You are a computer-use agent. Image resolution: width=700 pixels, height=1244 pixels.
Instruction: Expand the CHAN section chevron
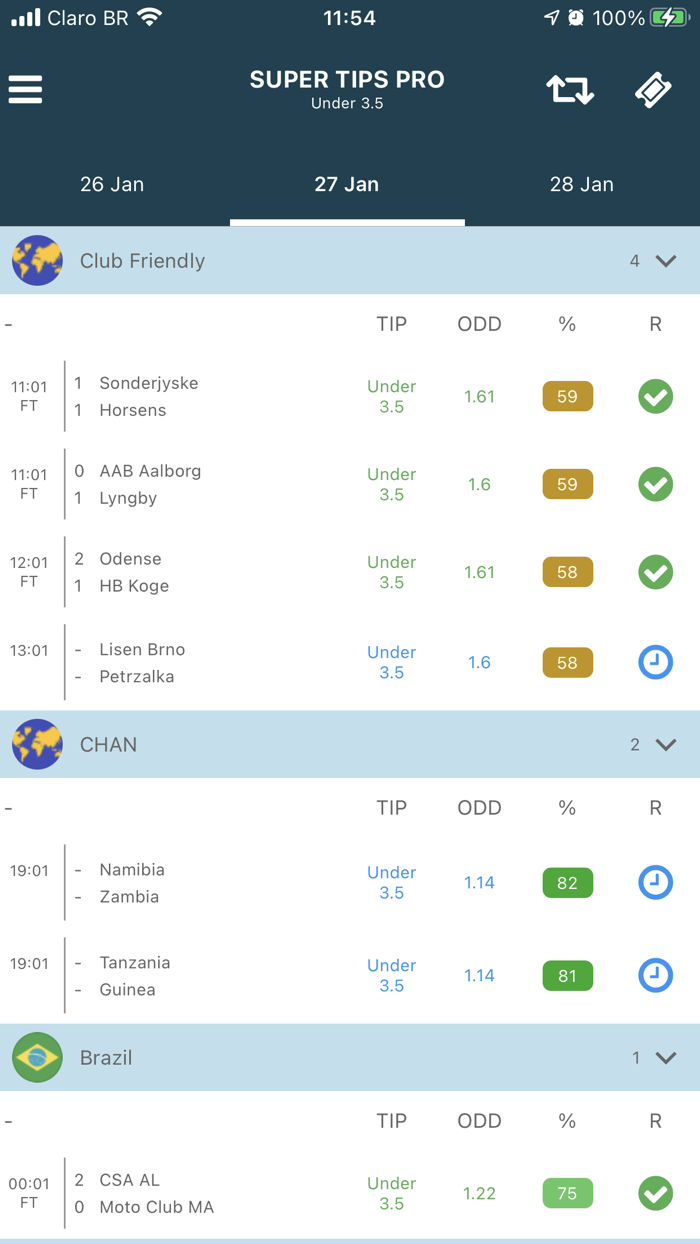(x=663, y=744)
